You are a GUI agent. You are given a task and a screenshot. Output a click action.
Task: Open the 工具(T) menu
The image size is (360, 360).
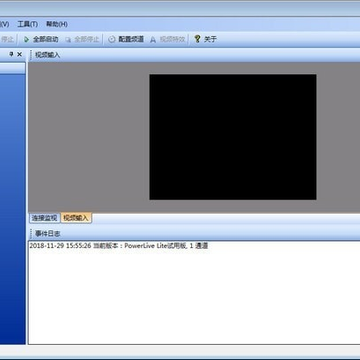click(x=27, y=24)
